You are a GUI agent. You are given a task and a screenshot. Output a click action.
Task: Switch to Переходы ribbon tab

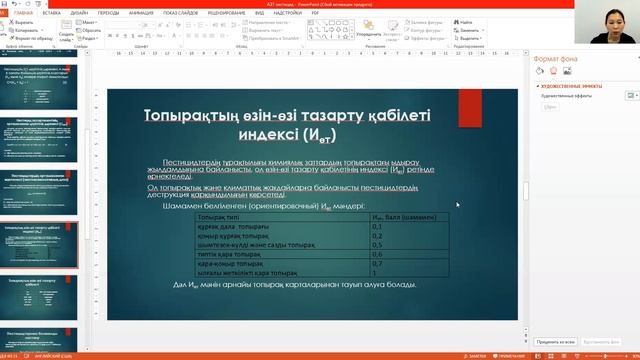pyautogui.click(x=109, y=13)
